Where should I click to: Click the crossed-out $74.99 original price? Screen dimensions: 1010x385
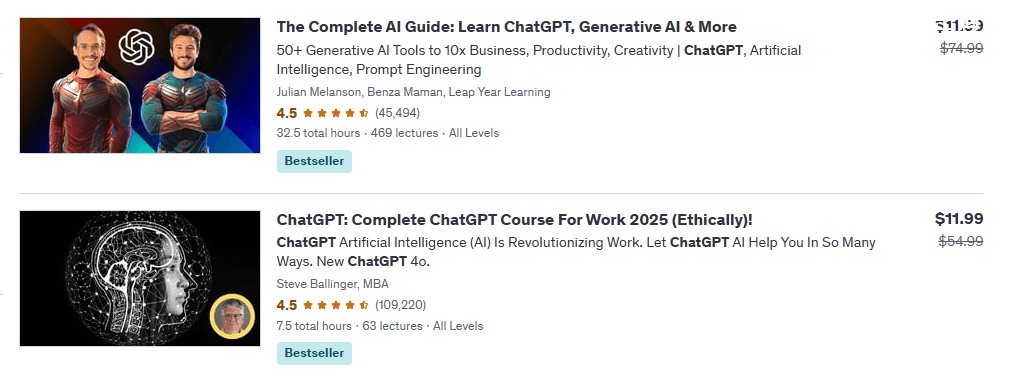[962, 48]
